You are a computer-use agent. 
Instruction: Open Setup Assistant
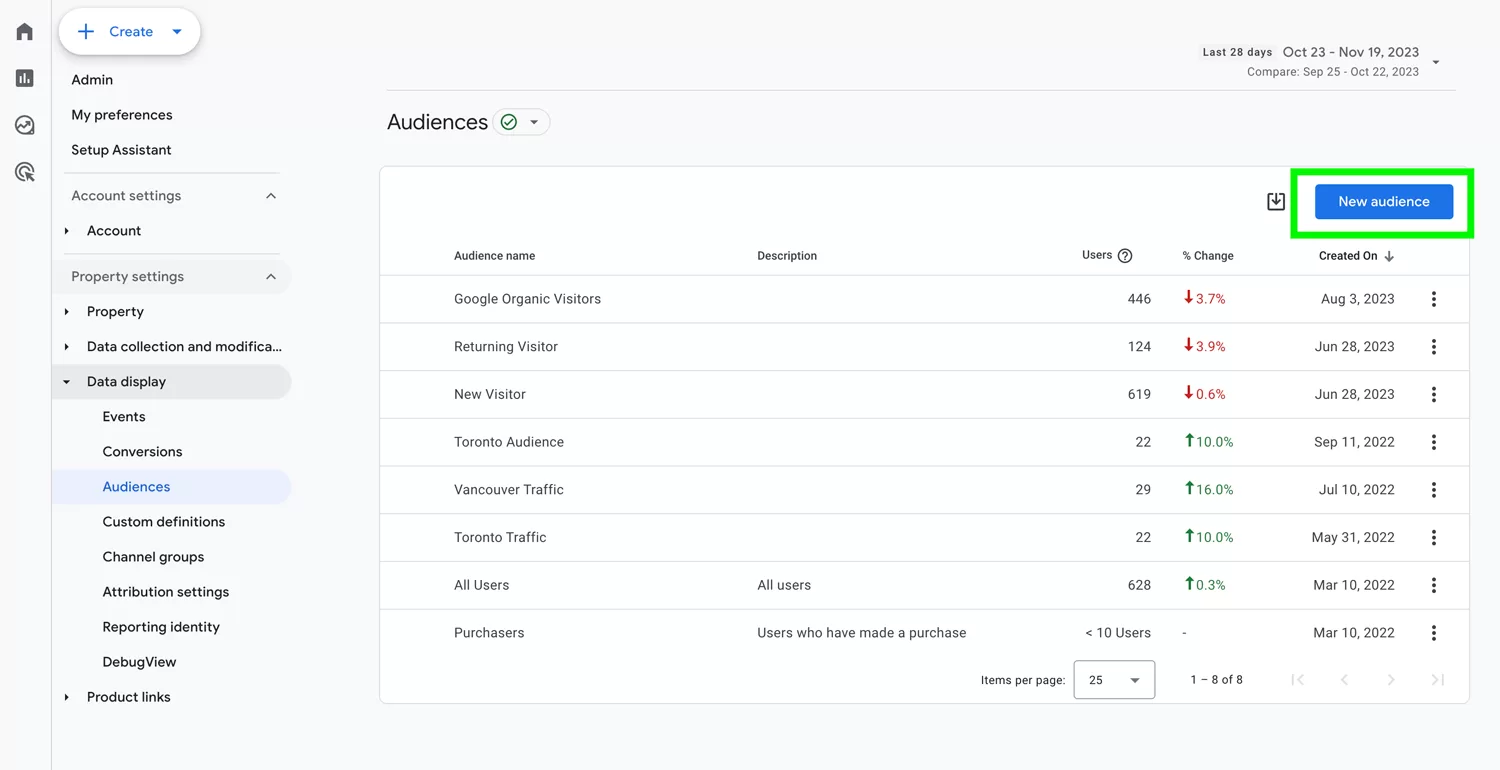click(x=121, y=150)
